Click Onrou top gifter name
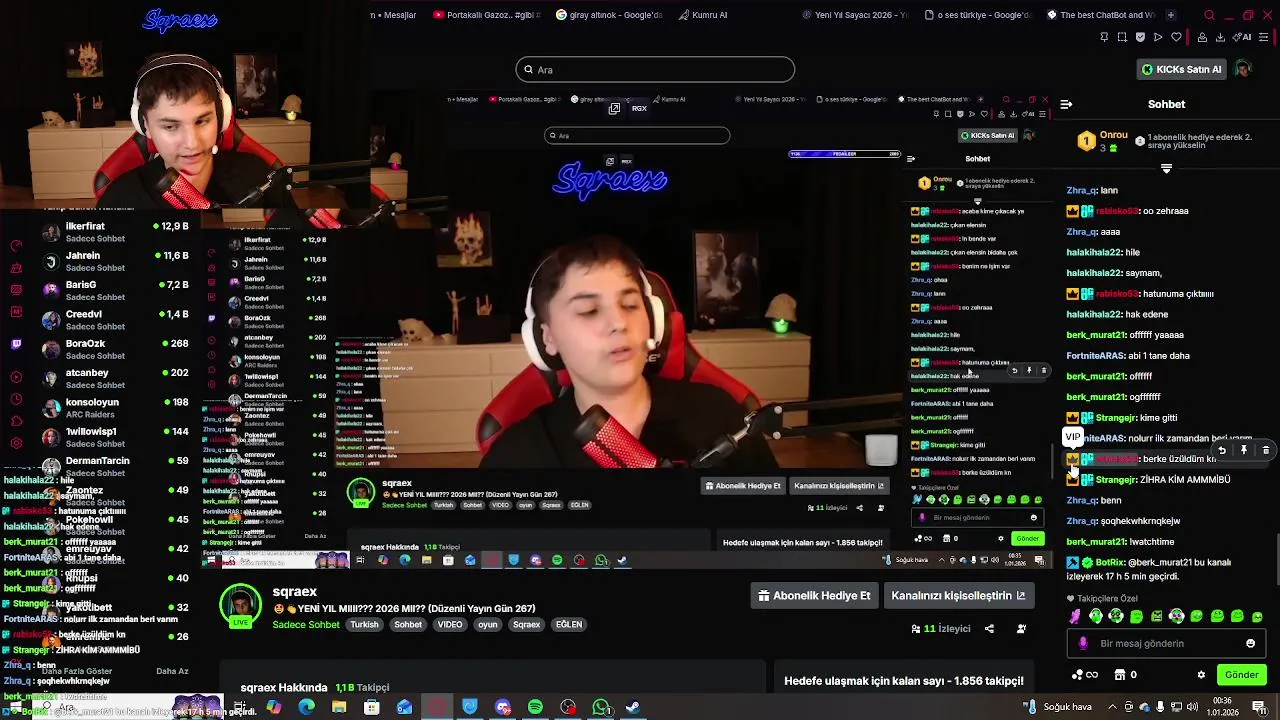This screenshot has width=1280, height=720. [x=1113, y=135]
